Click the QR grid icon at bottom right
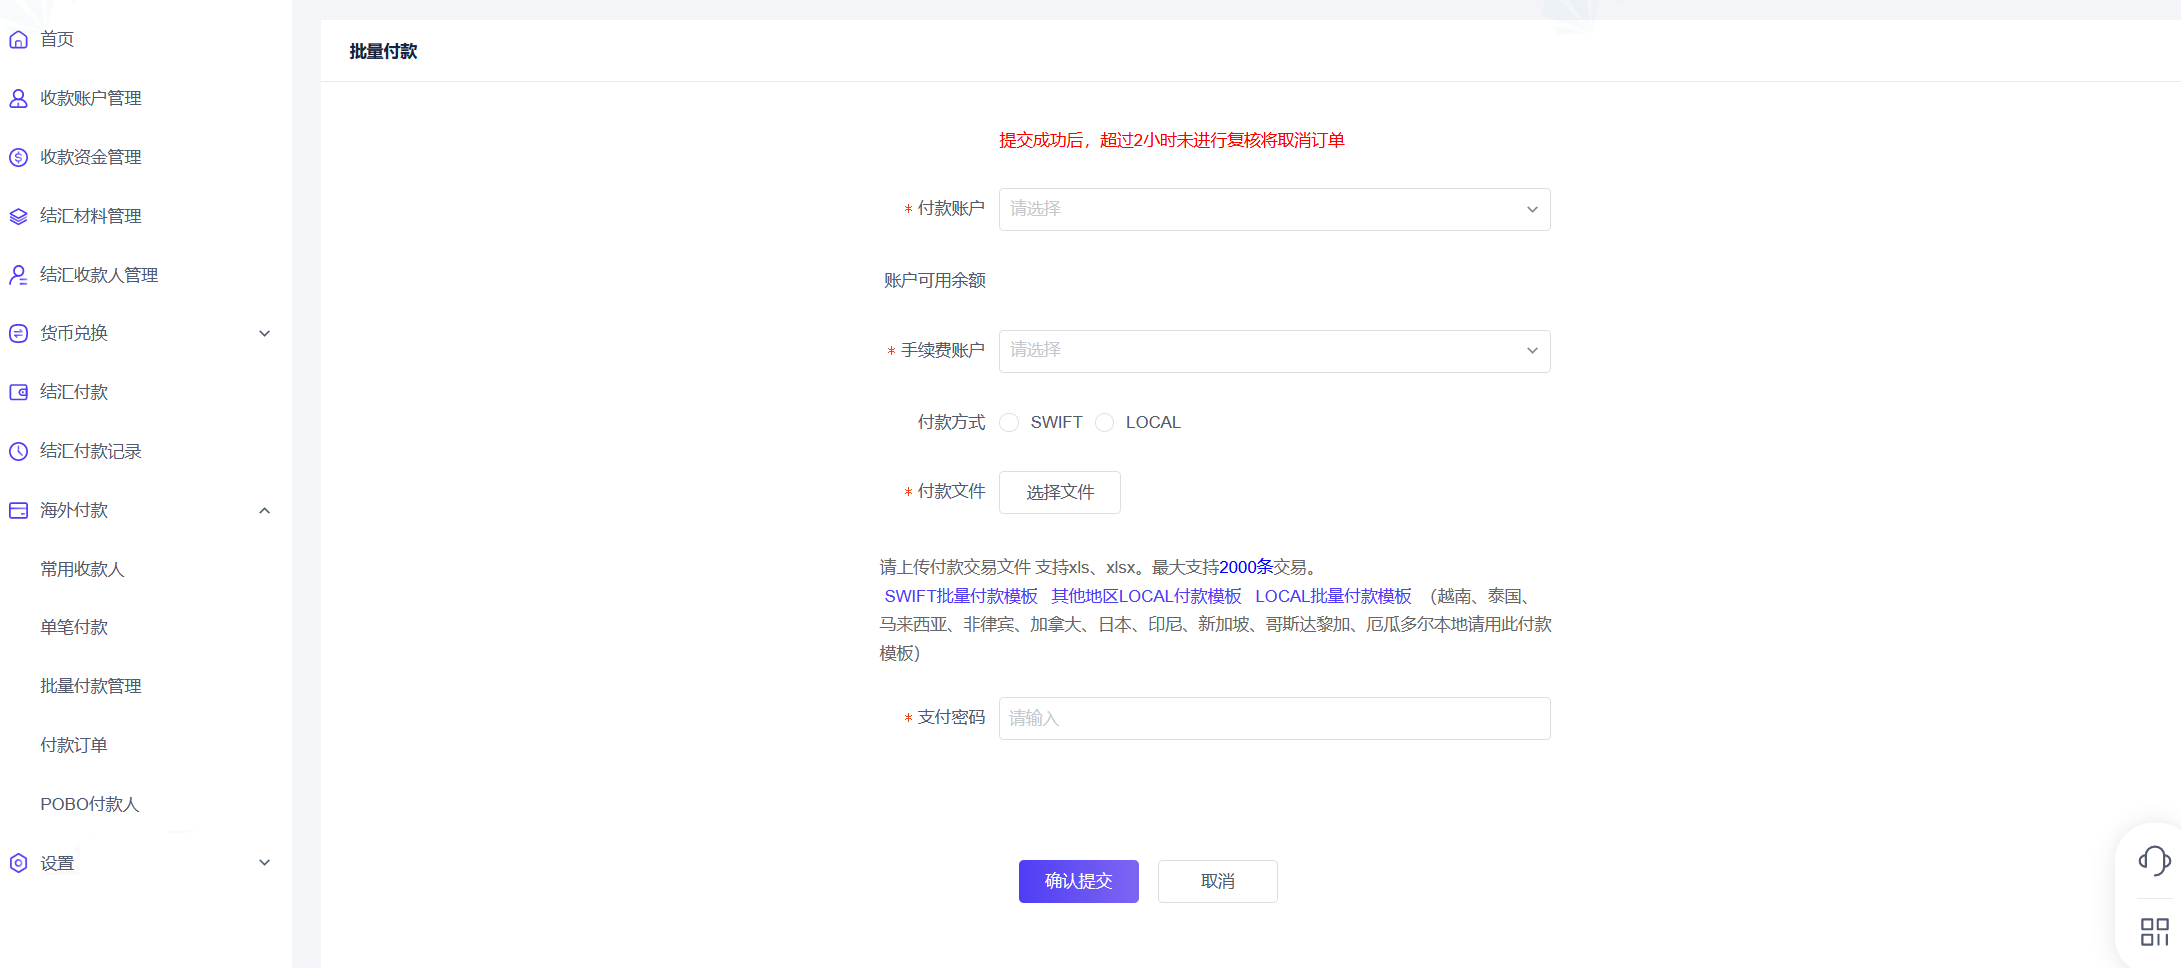This screenshot has width=2181, height=968. click(x=2154, y=932)
